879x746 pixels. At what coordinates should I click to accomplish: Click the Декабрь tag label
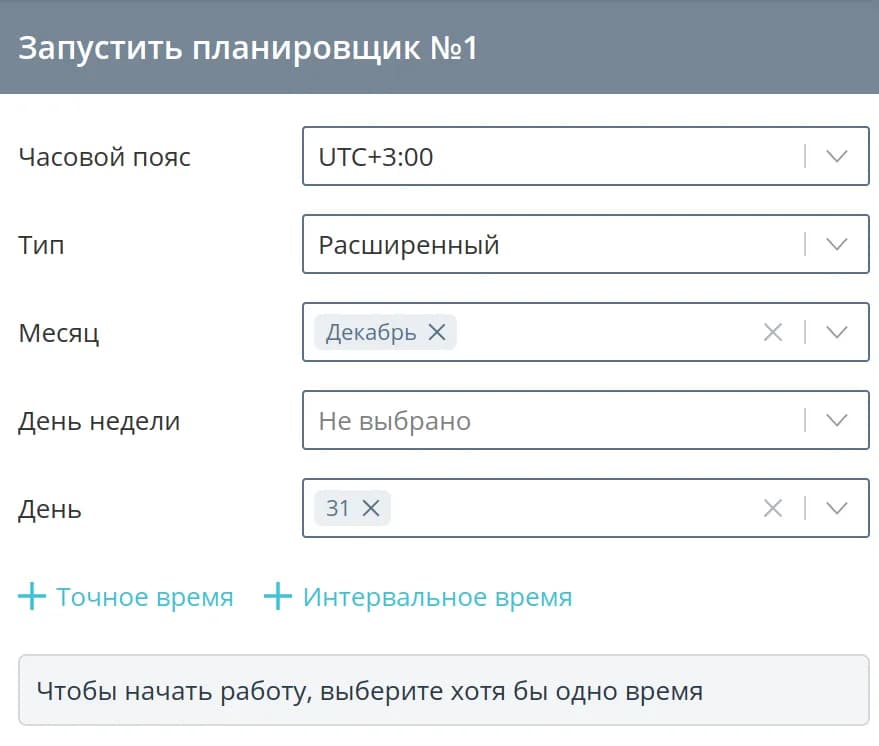(371, 333)
